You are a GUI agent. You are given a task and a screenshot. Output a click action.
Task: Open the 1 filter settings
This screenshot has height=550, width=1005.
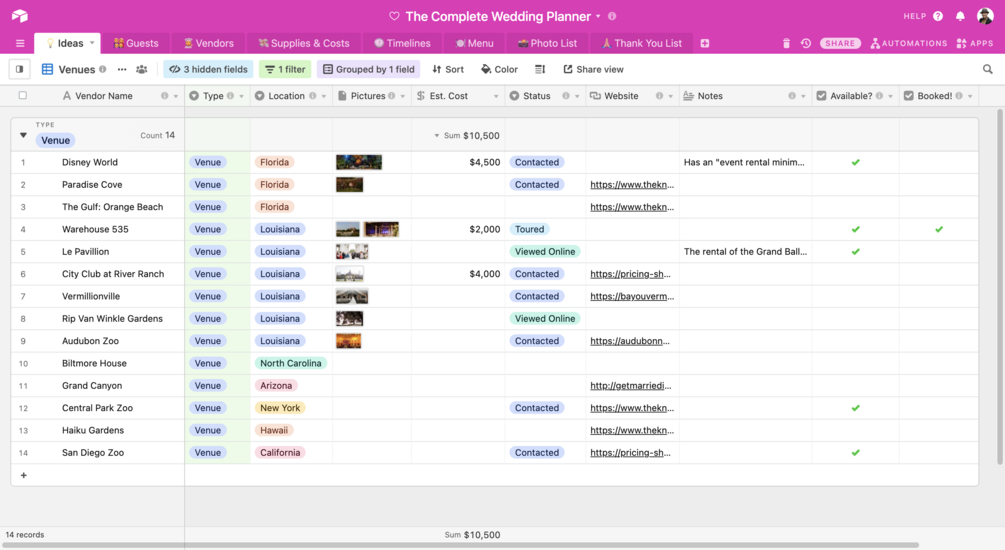tap(285, 69)
